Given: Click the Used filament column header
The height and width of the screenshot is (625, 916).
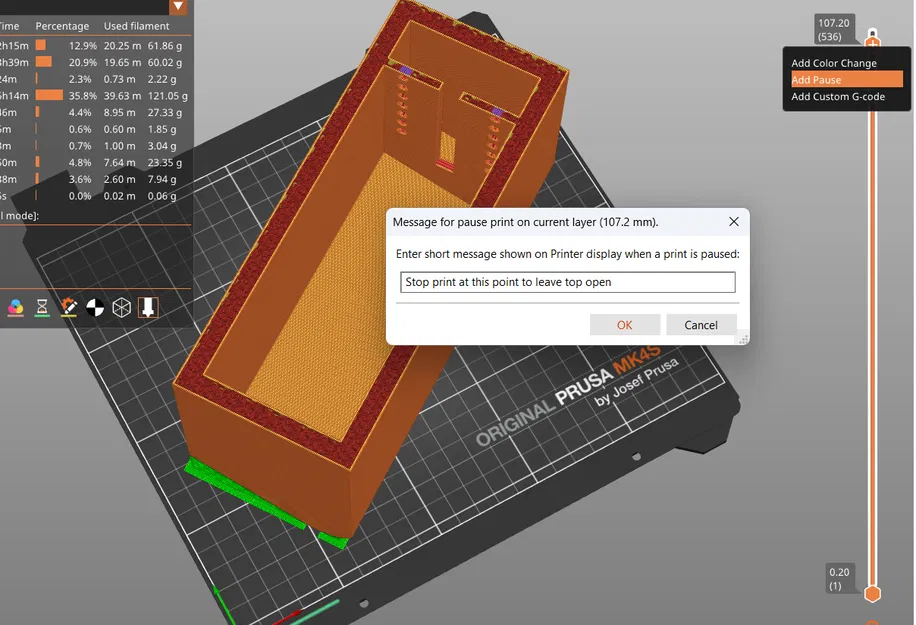Looking at the screenshot, I should (x=136, y=26).
